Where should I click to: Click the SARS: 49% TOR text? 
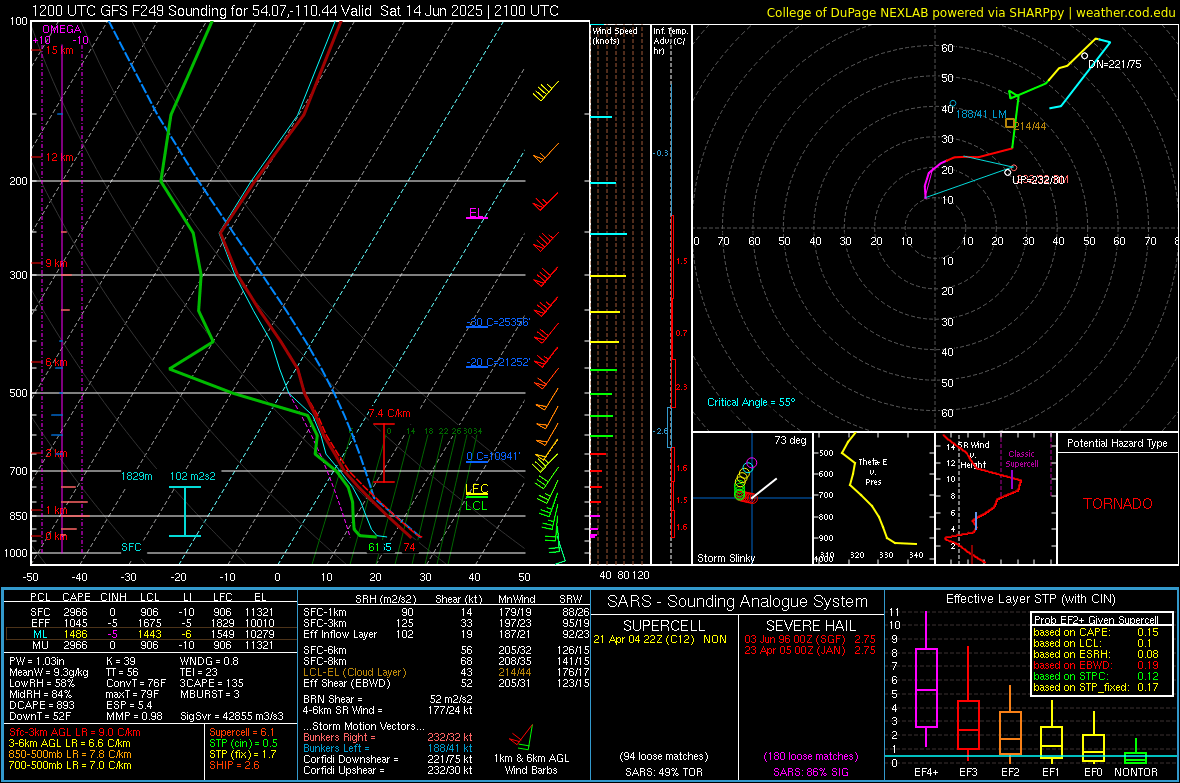click(663, 772)
